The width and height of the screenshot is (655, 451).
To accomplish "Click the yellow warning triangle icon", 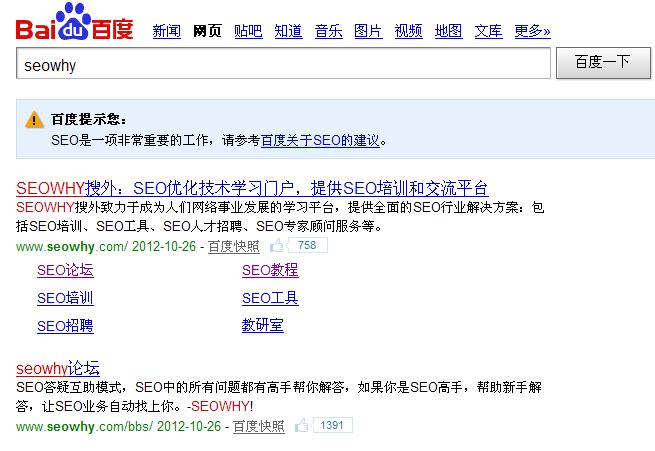I will pos(34,120).
